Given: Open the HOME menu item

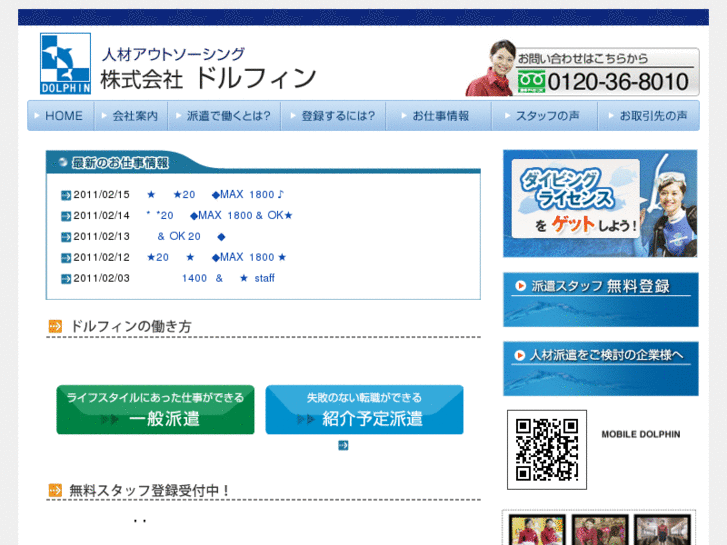Looking at the screenshot, I should (x=61, y=115).
